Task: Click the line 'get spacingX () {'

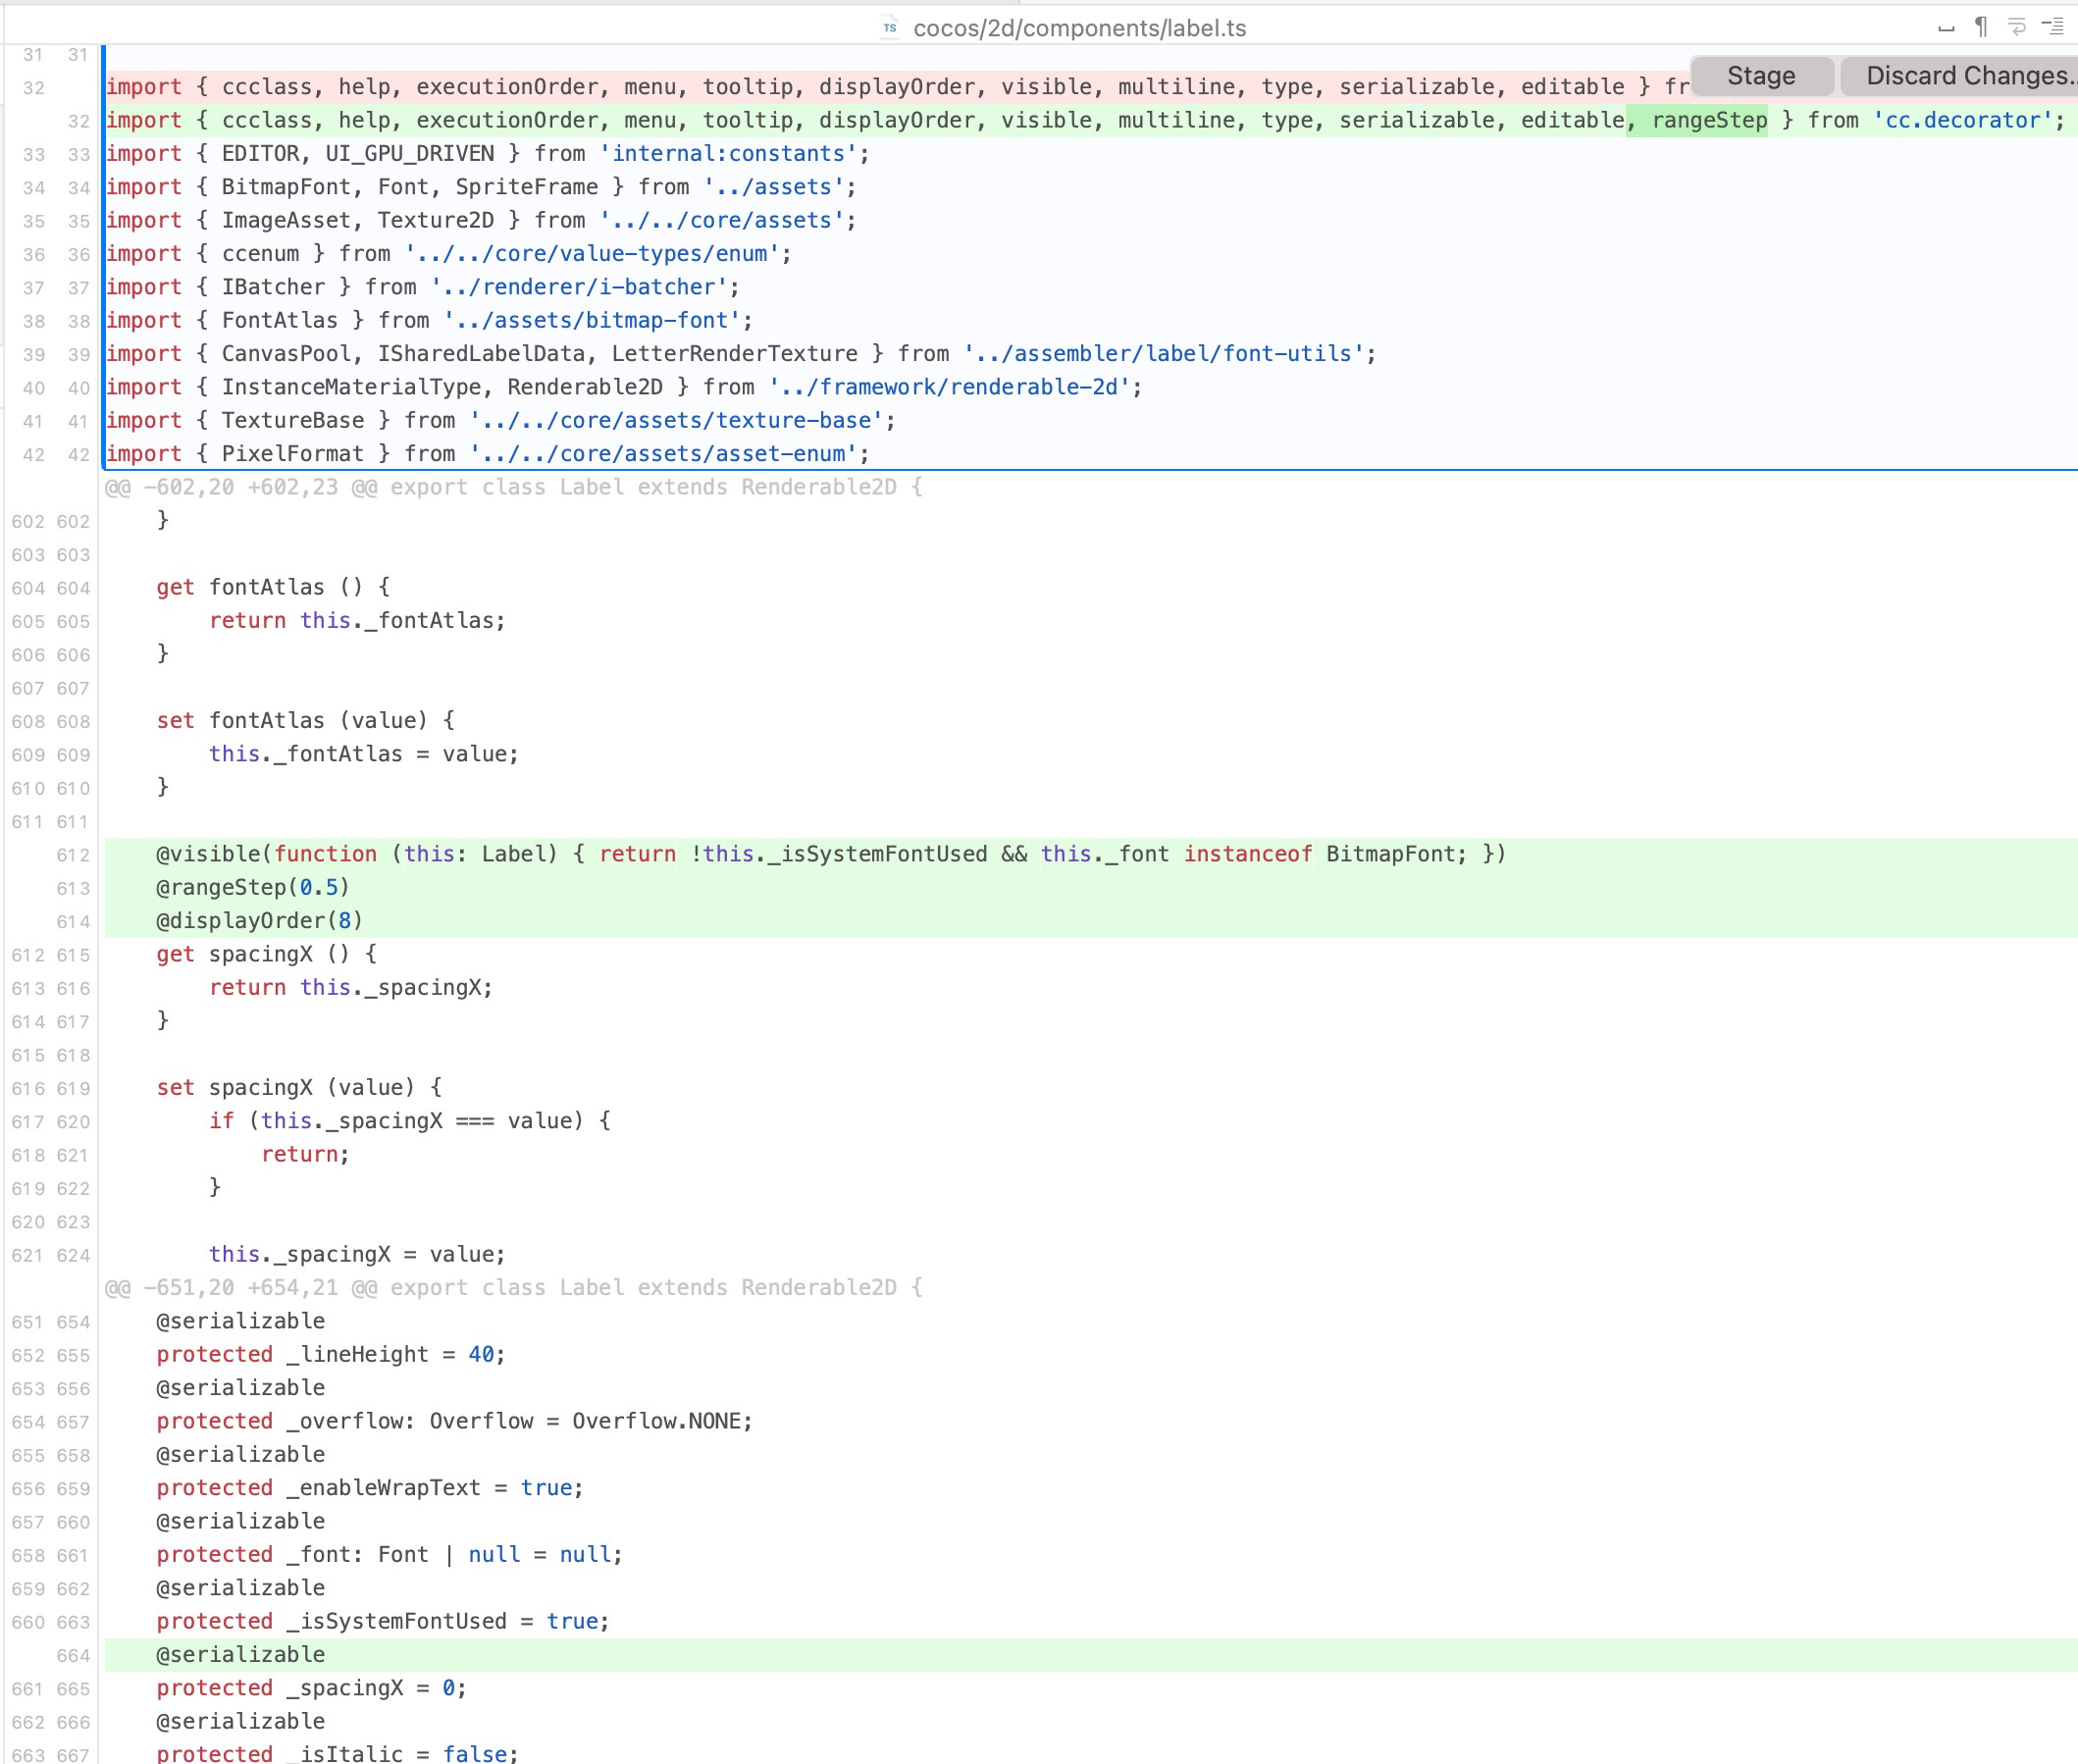Action: click(x=266, y=954)
